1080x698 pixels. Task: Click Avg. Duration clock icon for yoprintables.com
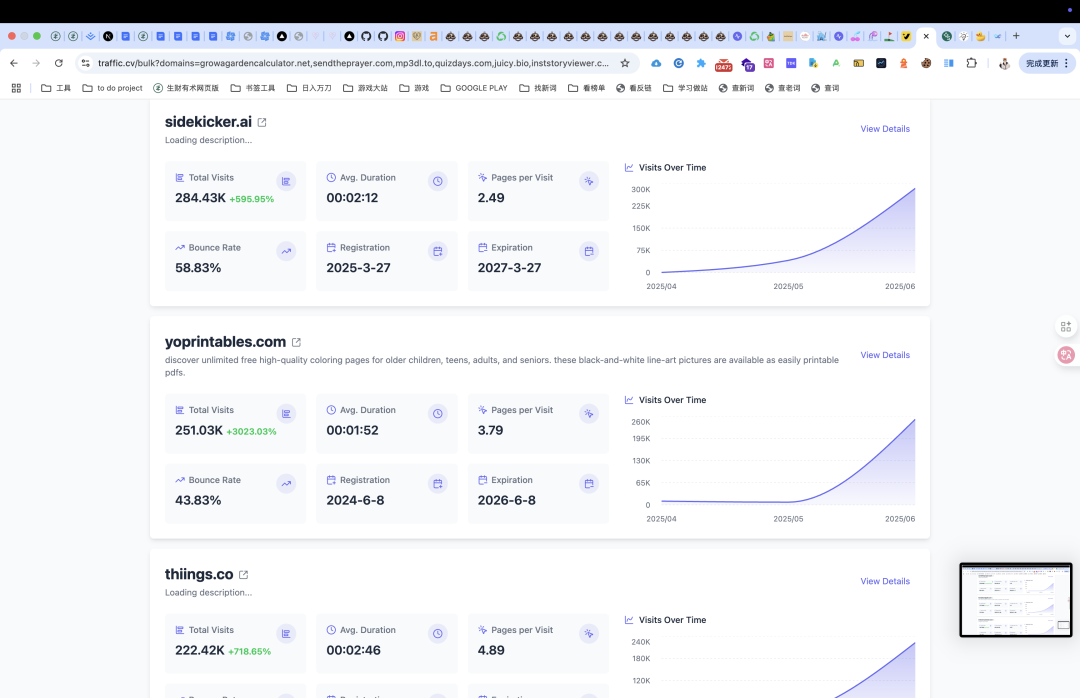pyautogui.click(x=437, y=413)
